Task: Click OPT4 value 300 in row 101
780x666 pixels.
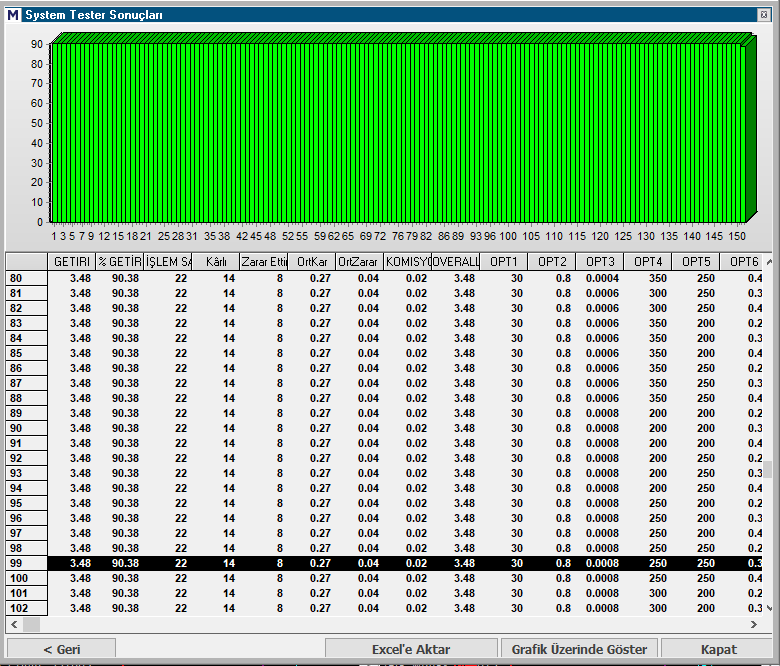Action: tap(658, 593)
